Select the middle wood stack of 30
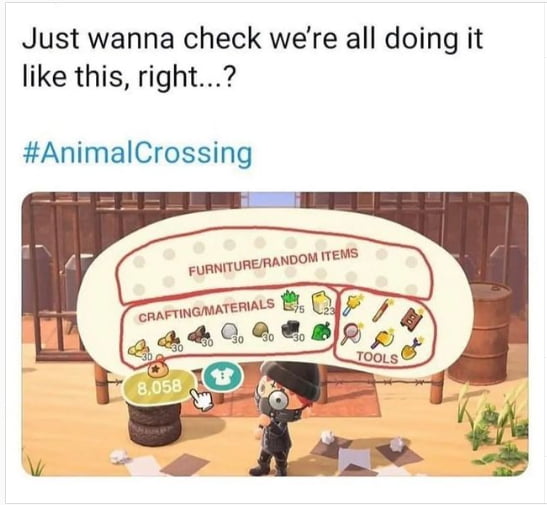This screenshot has width=547, height=505. [x=168, y=341]
